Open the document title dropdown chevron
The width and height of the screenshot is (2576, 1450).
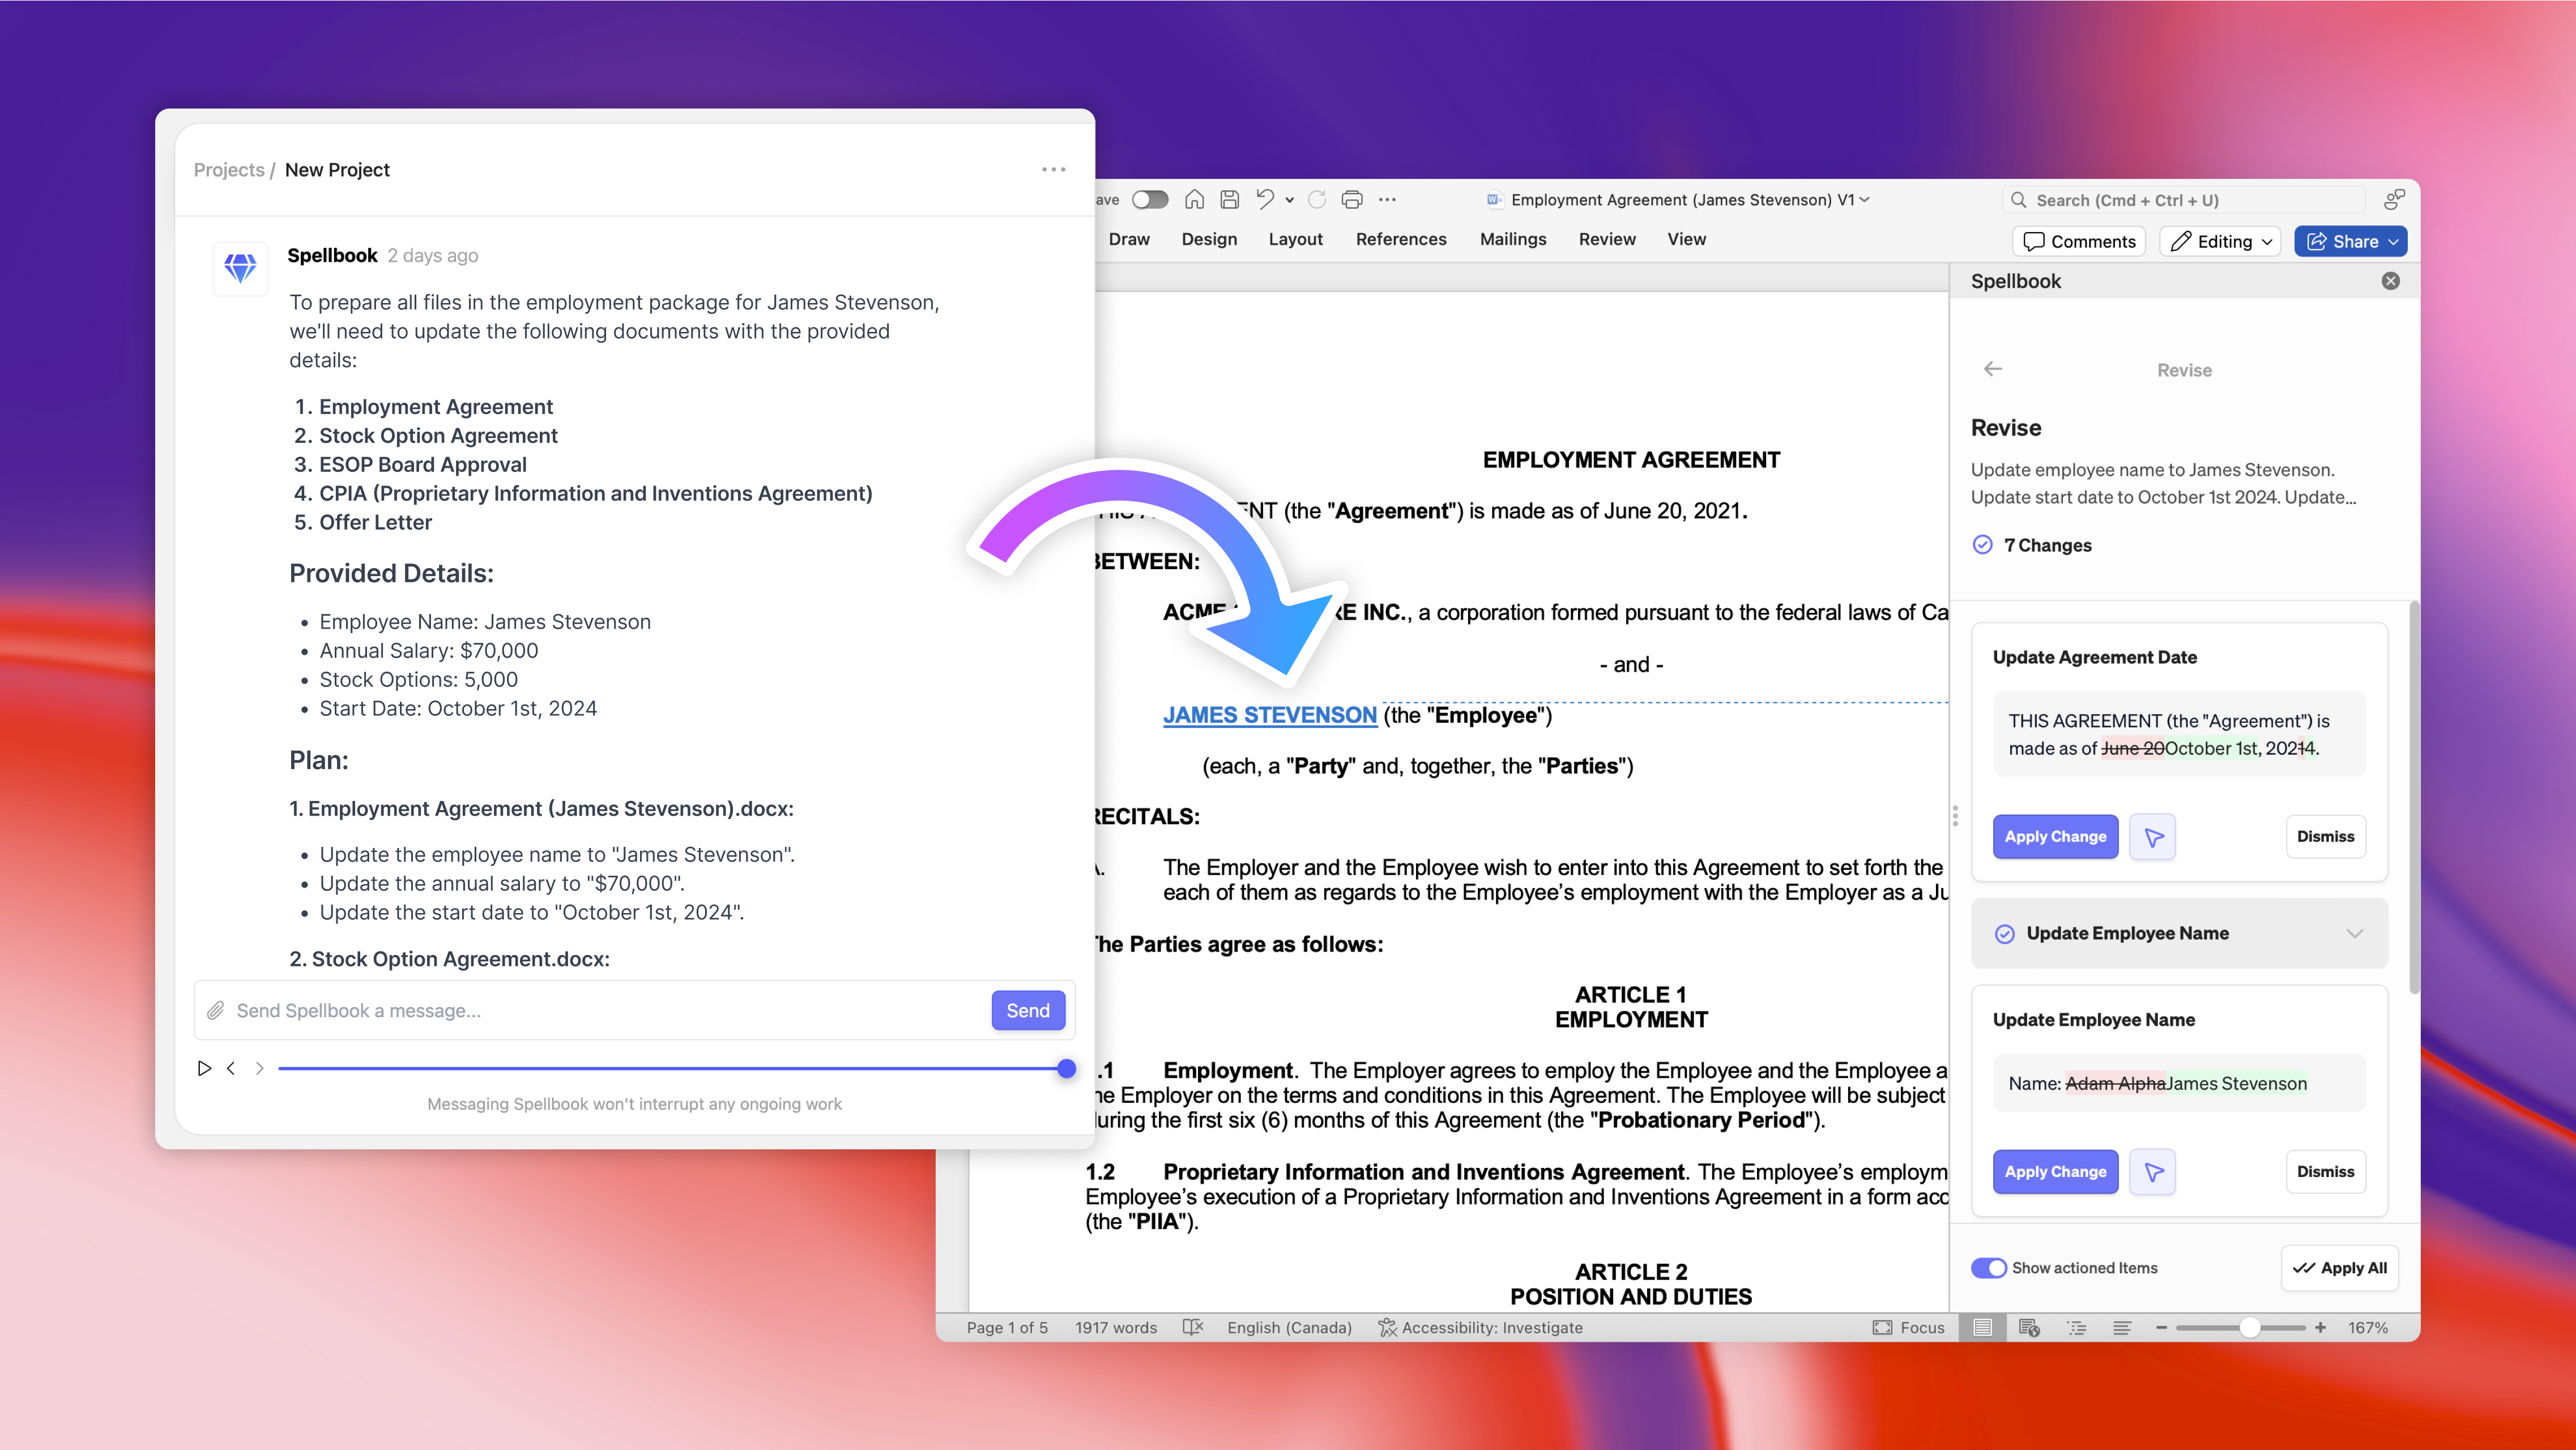(x=1865, y=200)
